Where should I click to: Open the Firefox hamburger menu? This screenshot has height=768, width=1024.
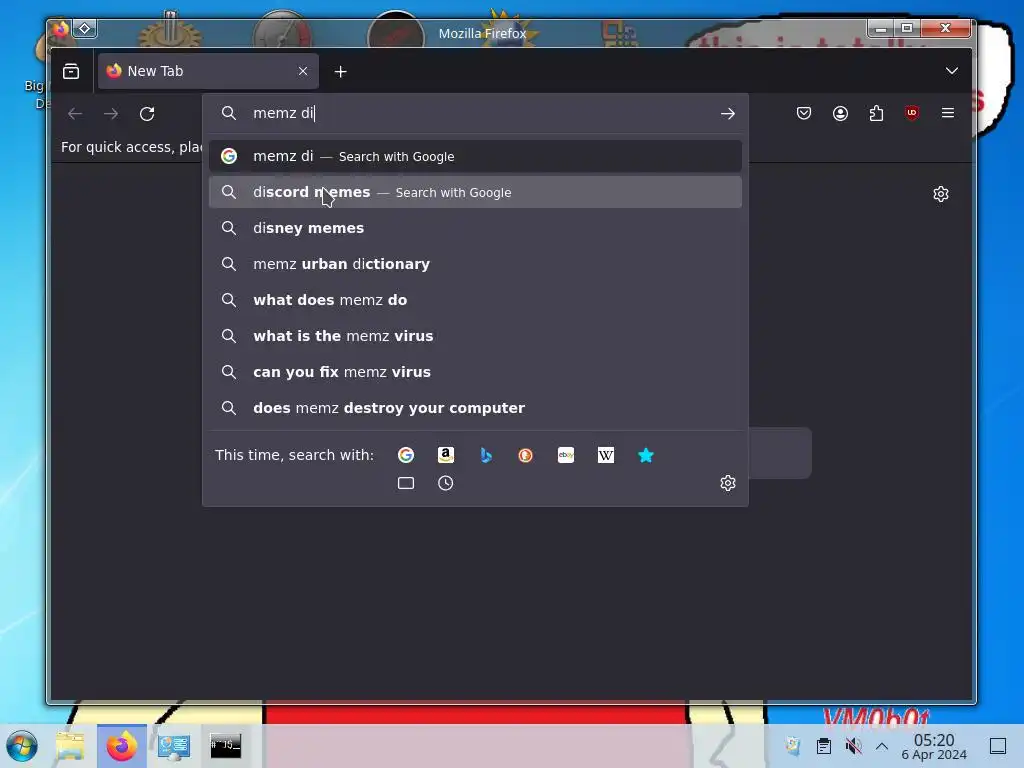tap(948, 113)
